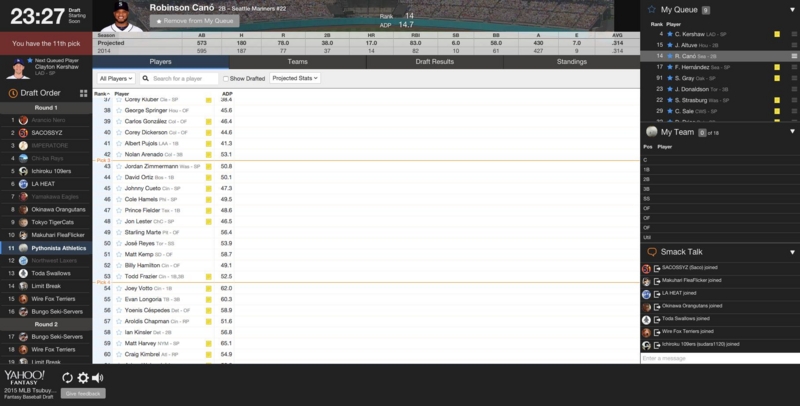Star Joey Votto to queue him
The width and height of the screenshot is (800, 406).
pos(119,289)
